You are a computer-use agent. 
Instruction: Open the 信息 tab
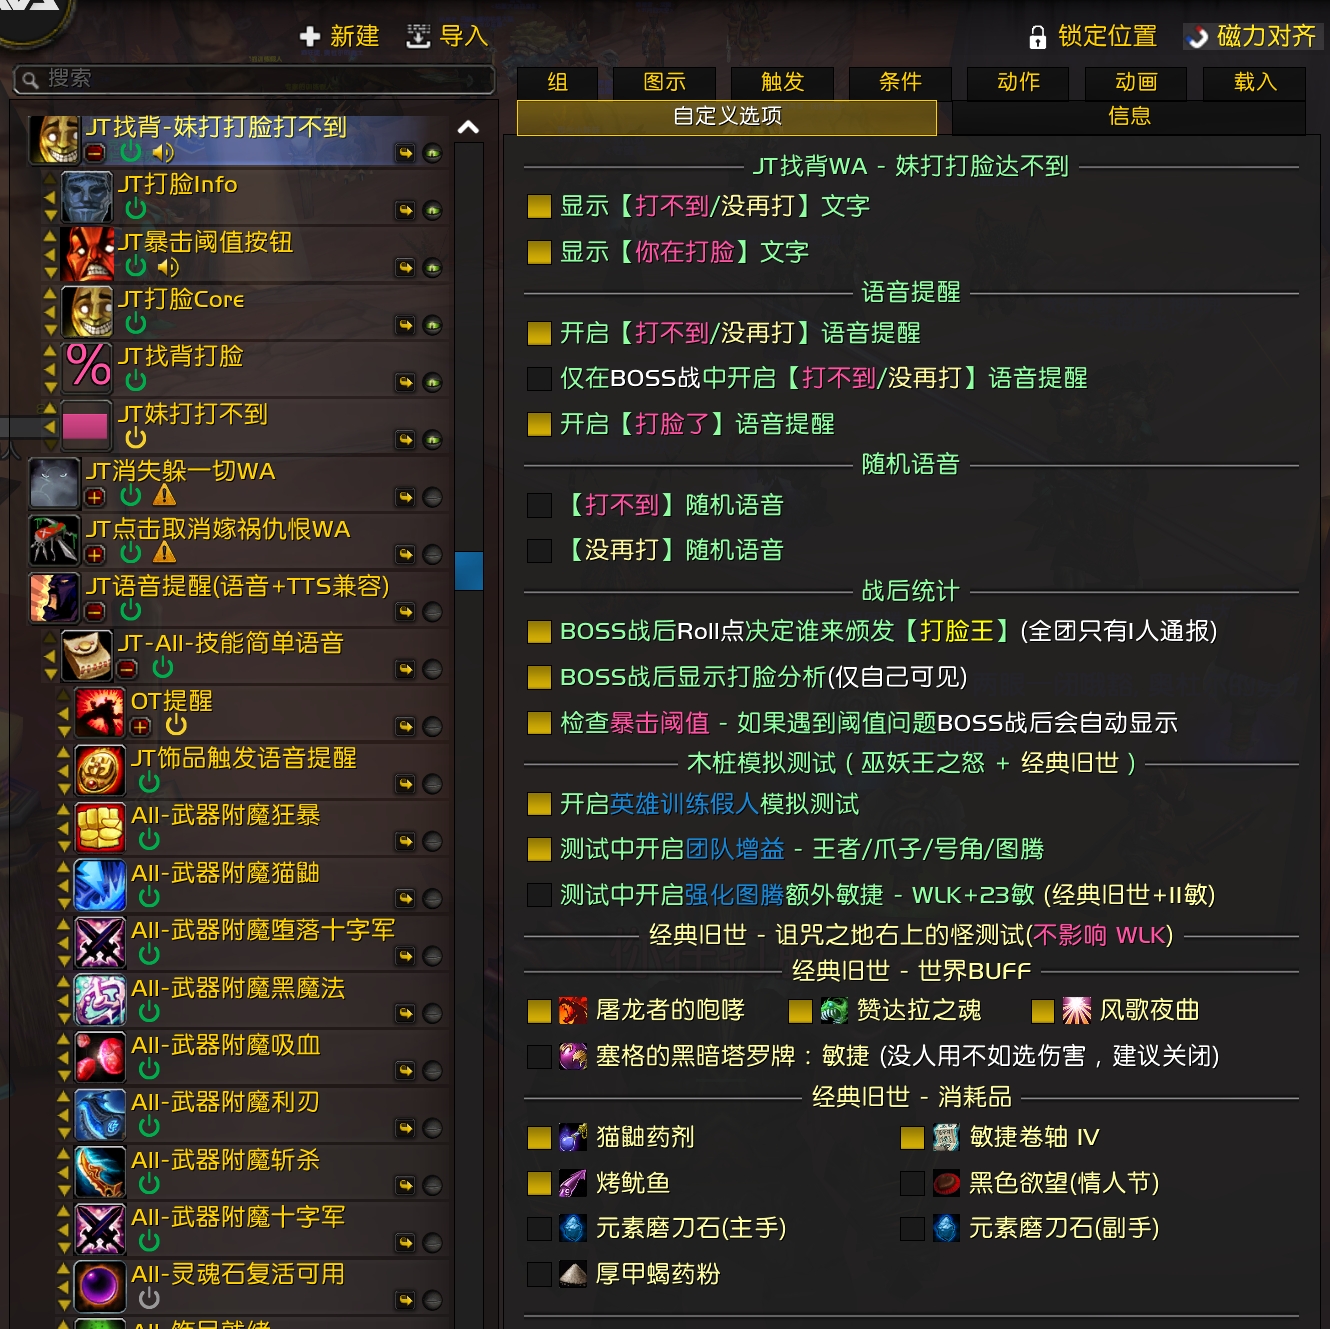coord(1129,117)
